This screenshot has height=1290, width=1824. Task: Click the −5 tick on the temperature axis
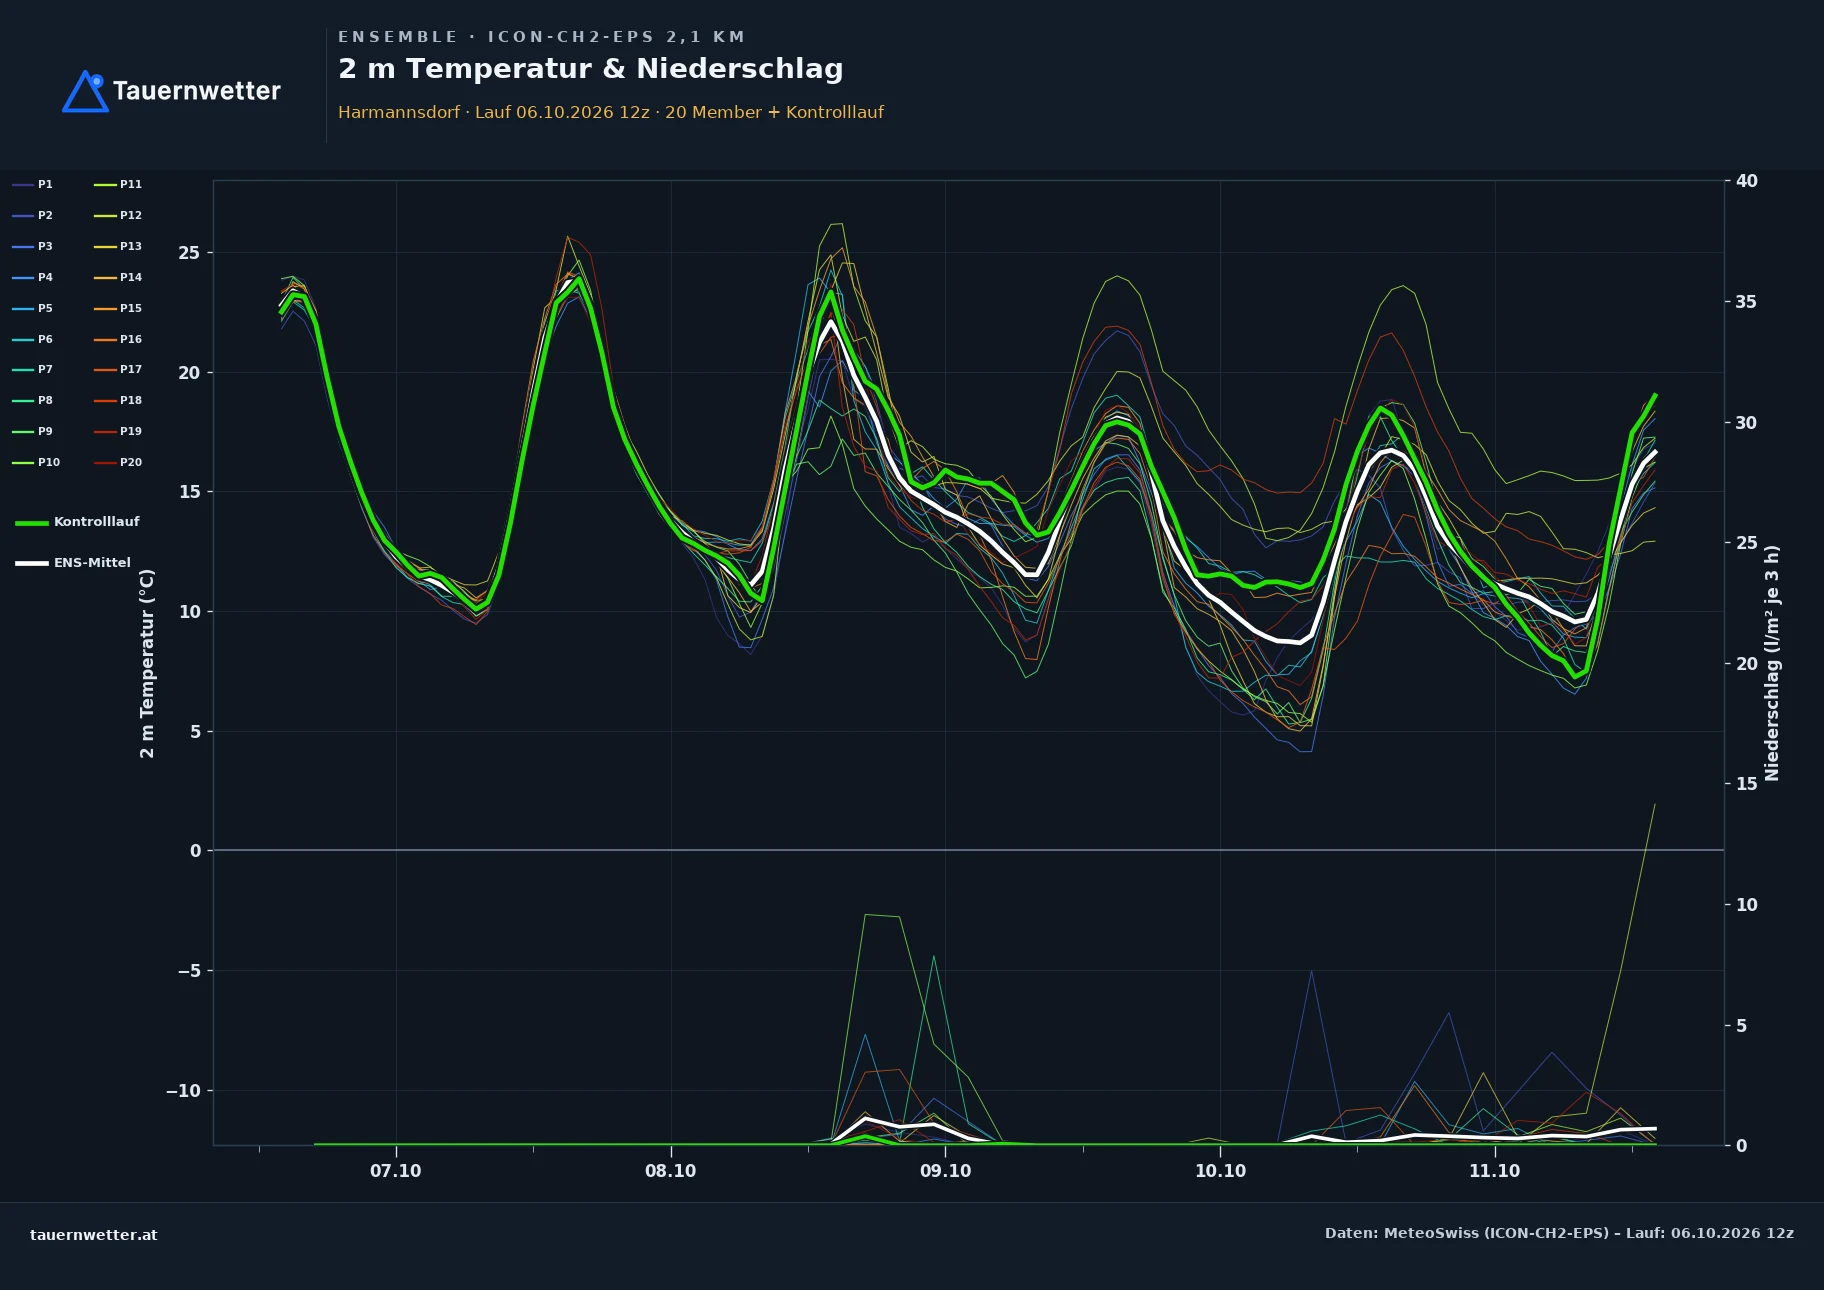[x=189, y=971]
